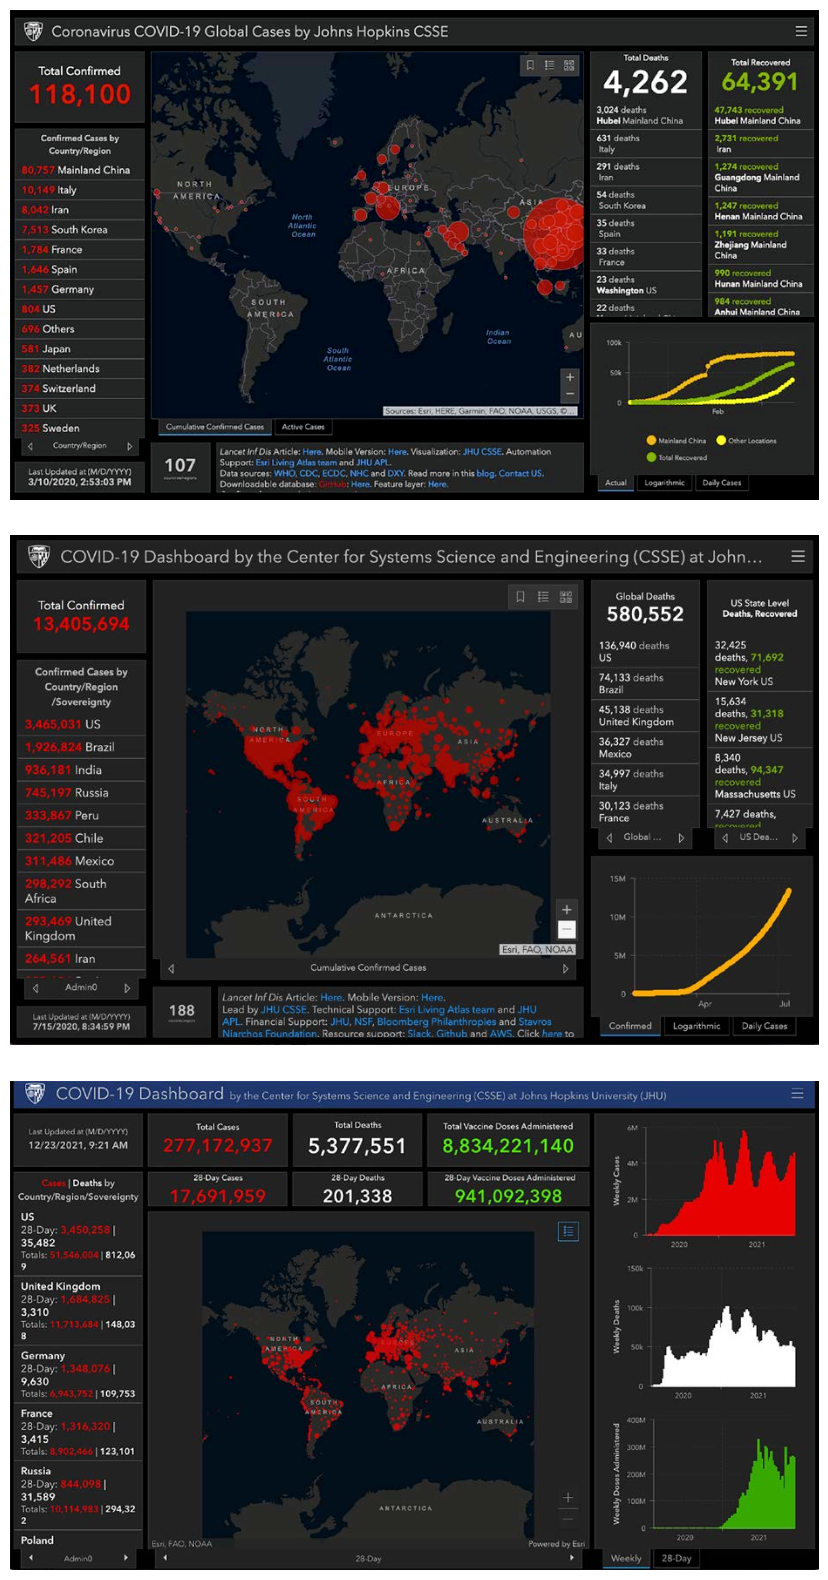Select the Active Cases tab
This screenshot has height=1580, width=828.
click(303, 427)
